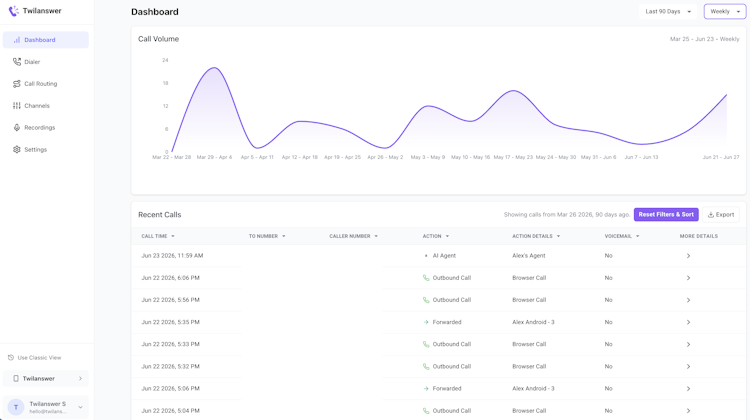Click the Export button
750x420 pixels.
(x=721, y=215)
